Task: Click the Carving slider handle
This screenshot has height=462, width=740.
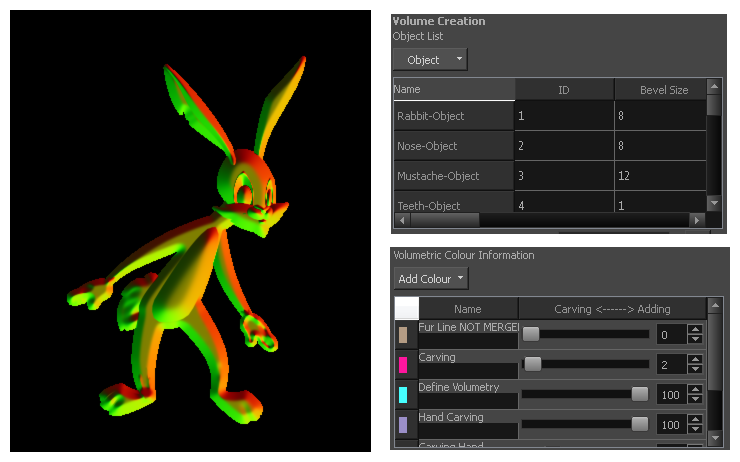Action: (x=533, y=364)
